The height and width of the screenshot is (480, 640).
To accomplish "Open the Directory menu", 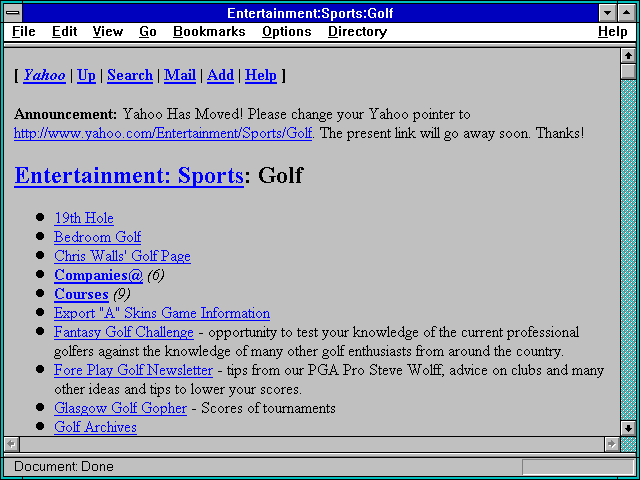I will [x=358, y=32].
